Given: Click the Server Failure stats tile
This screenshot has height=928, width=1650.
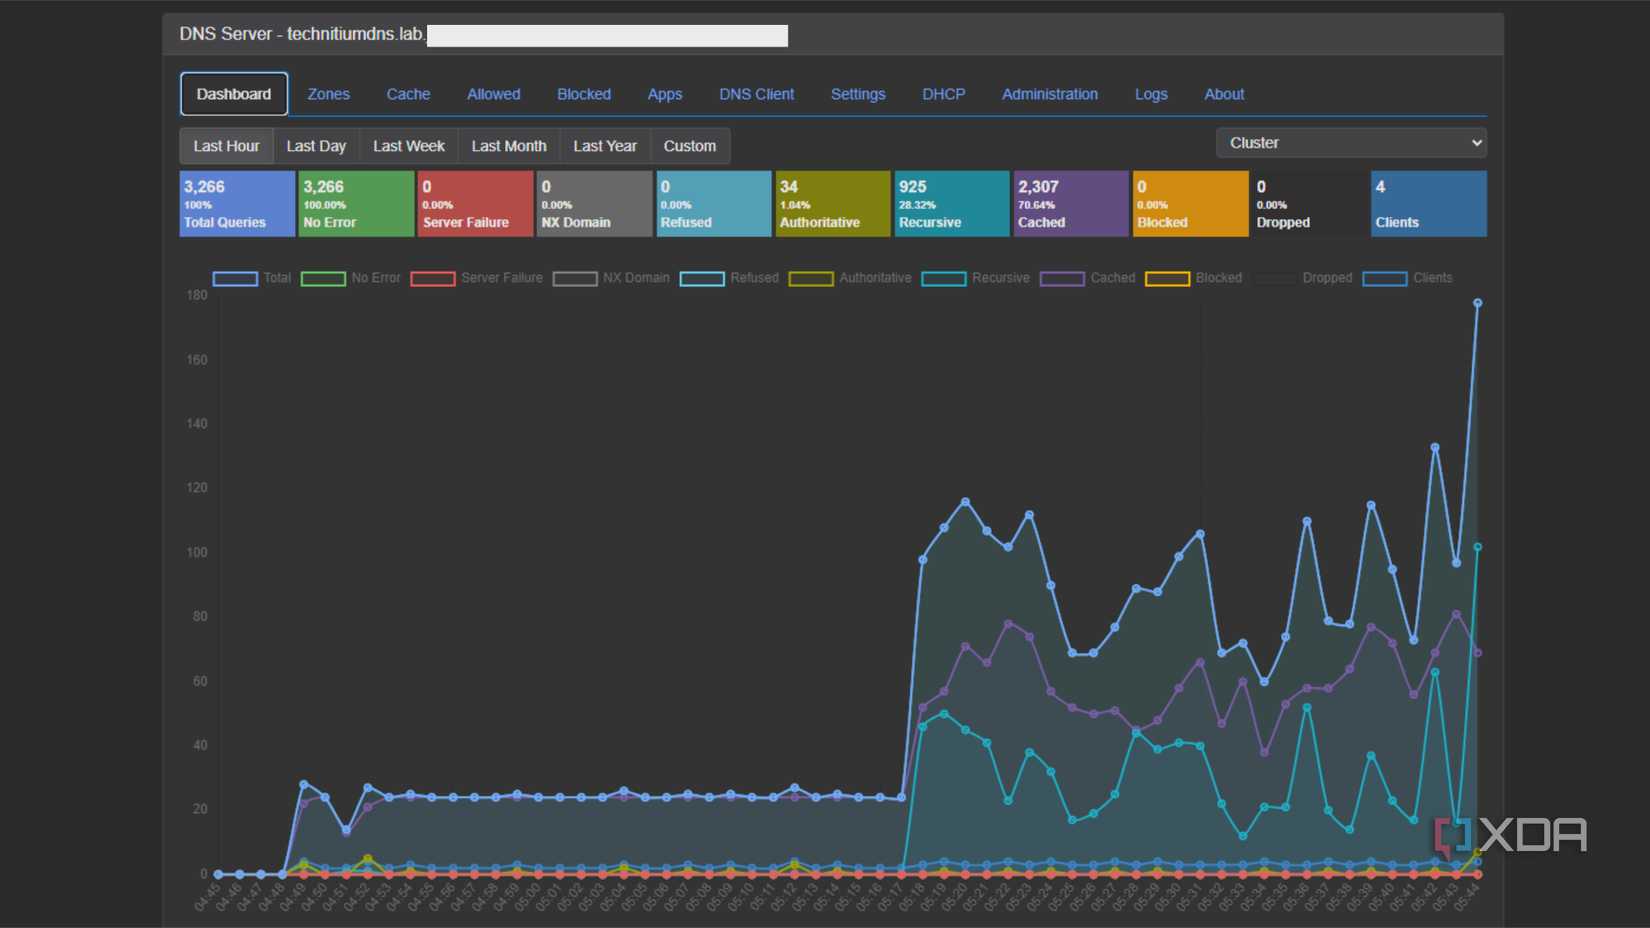Looking at the screenshot, I should (475, 204).
